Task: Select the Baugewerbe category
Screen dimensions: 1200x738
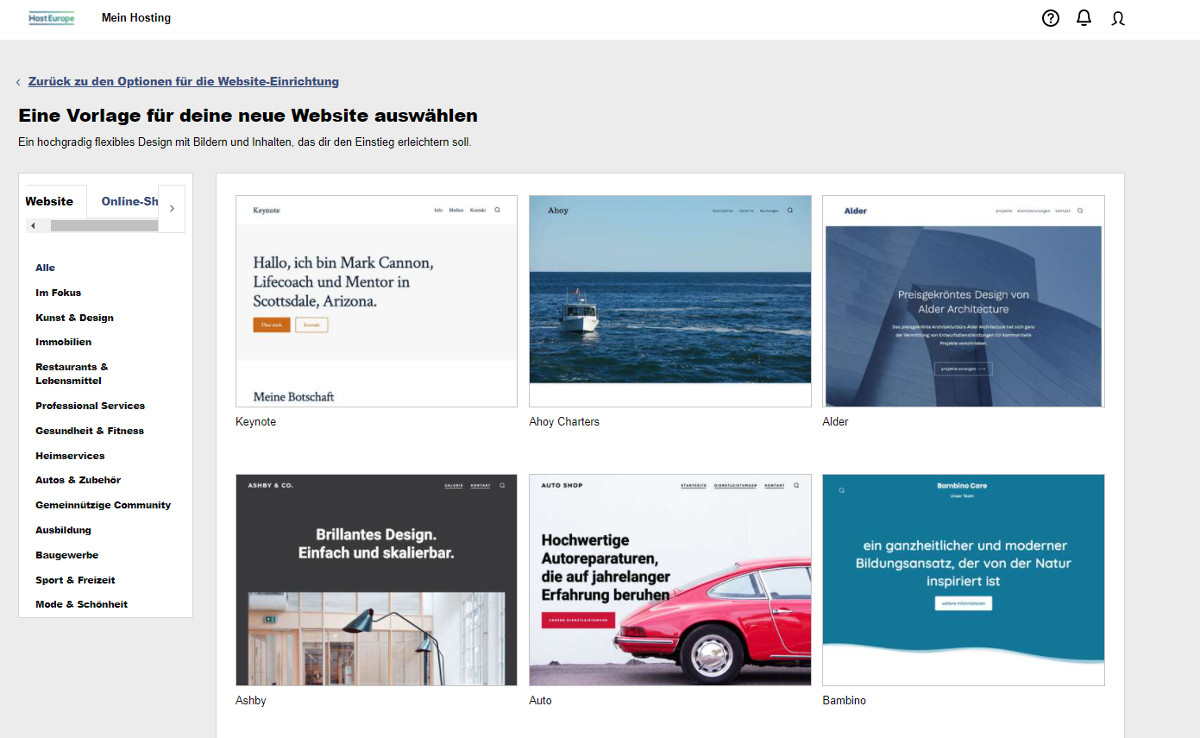Action: [x=67, y=555]
